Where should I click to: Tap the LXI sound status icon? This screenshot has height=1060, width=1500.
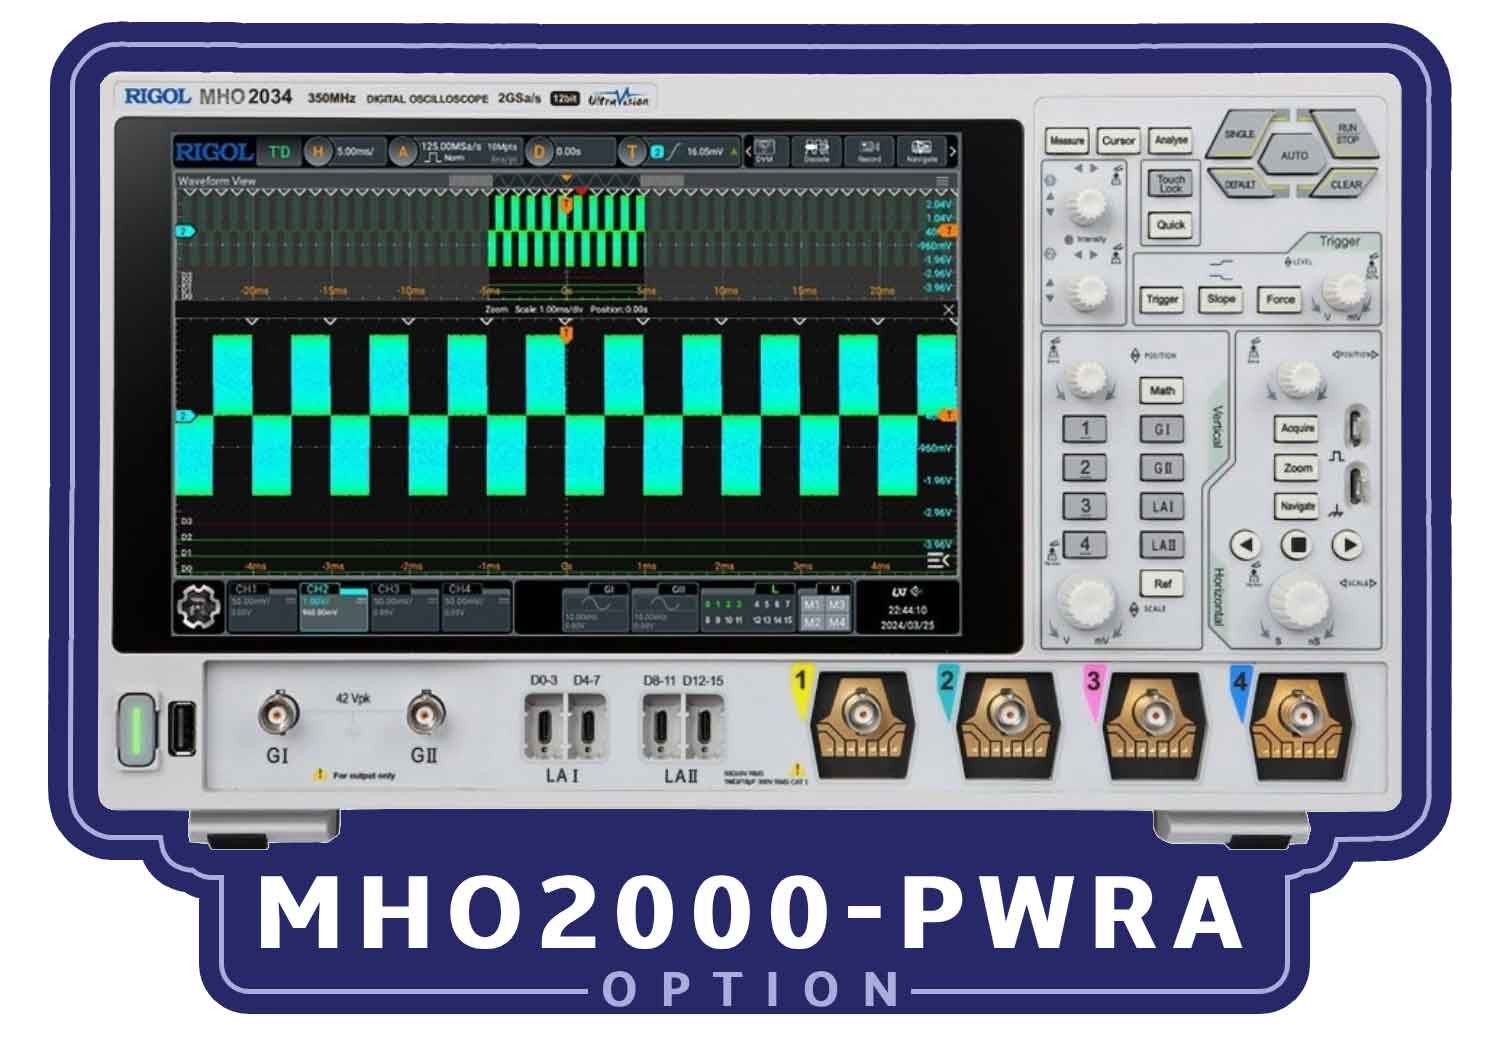906,591
